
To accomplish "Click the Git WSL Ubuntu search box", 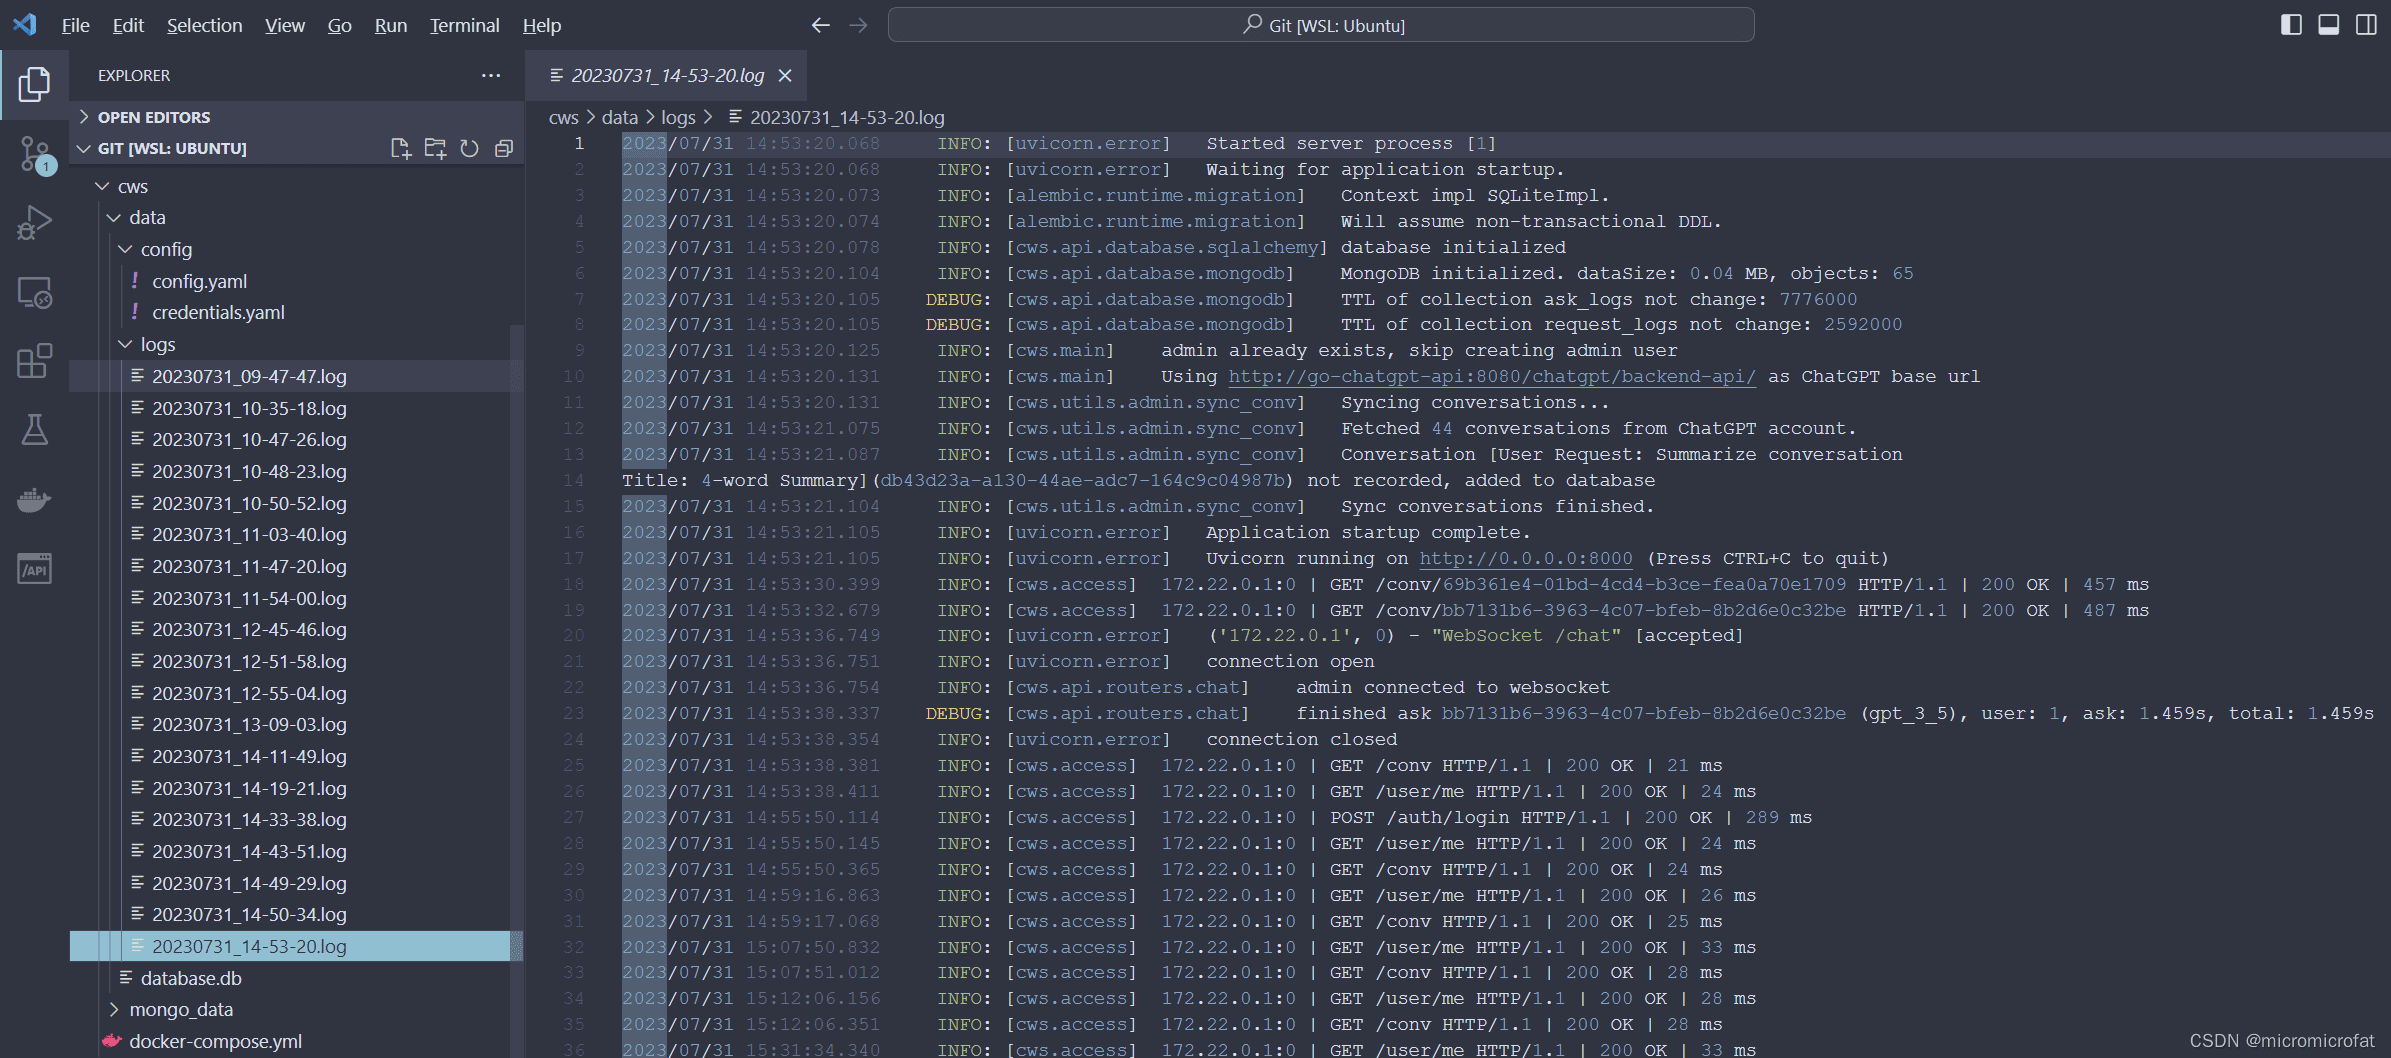I will (x=1321, y=25).
